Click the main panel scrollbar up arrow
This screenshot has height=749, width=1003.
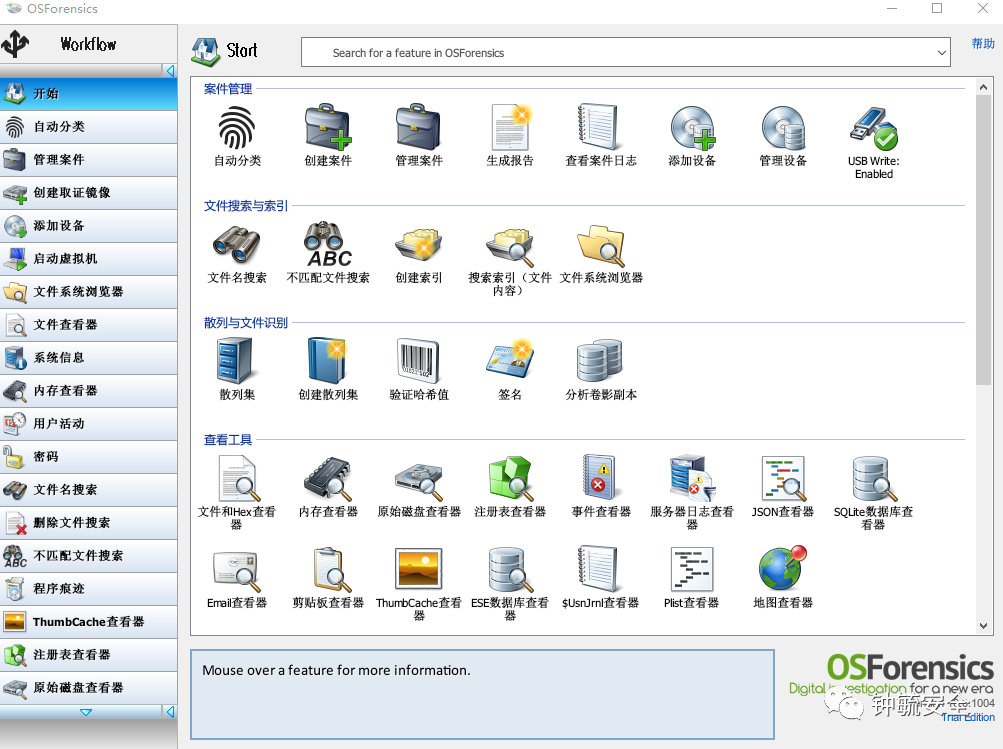coord(983,86)
